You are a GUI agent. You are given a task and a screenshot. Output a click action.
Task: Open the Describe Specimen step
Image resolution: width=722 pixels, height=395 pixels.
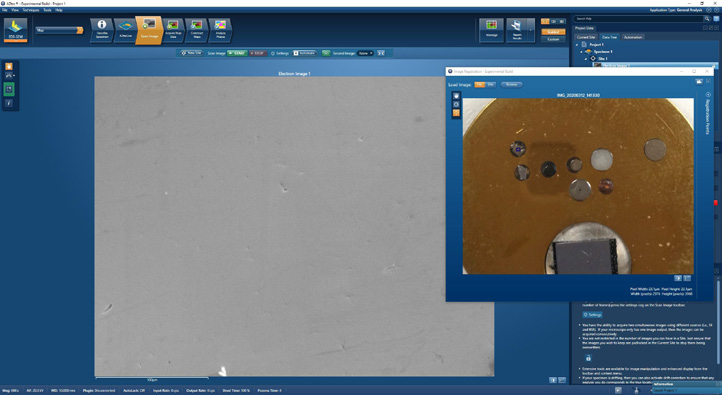102,30
